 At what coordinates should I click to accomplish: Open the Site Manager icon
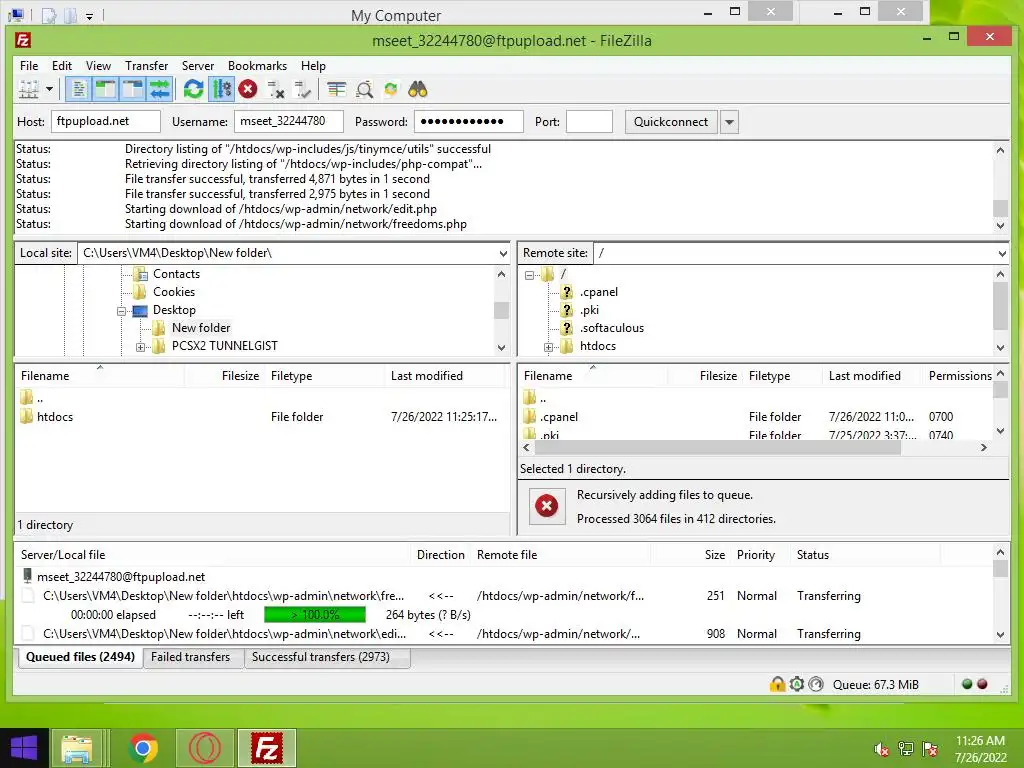(x=28, y=89)
